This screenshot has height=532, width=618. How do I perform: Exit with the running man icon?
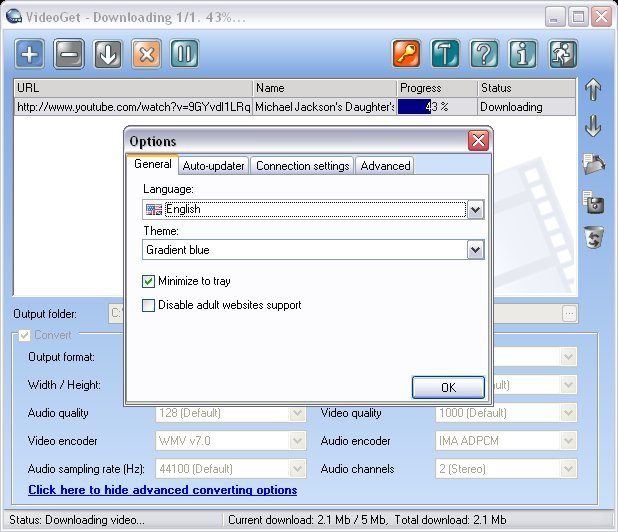coord(563,54)
